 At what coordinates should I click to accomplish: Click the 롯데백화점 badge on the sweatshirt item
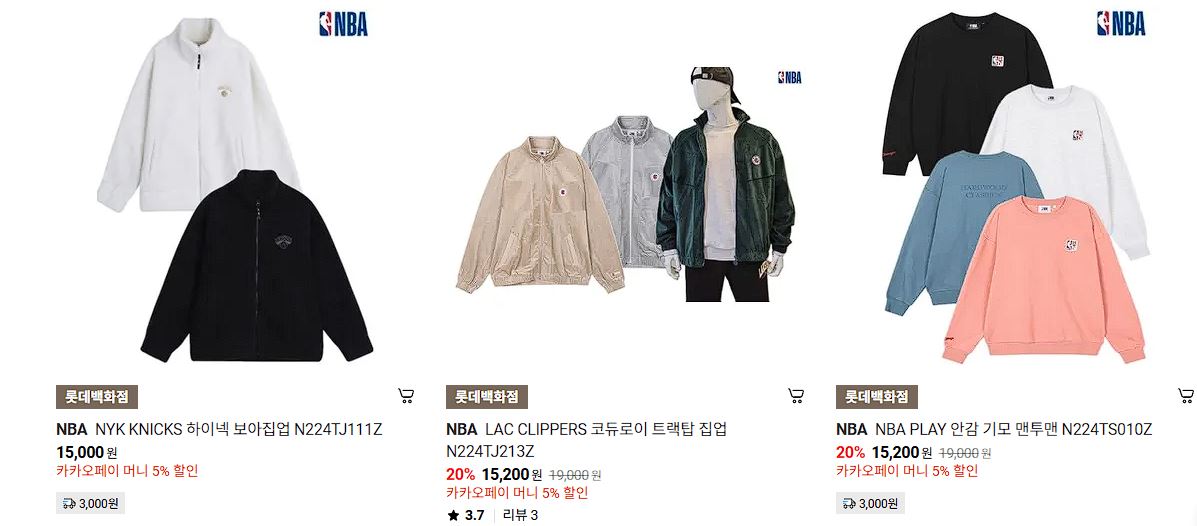click(877, 397)
